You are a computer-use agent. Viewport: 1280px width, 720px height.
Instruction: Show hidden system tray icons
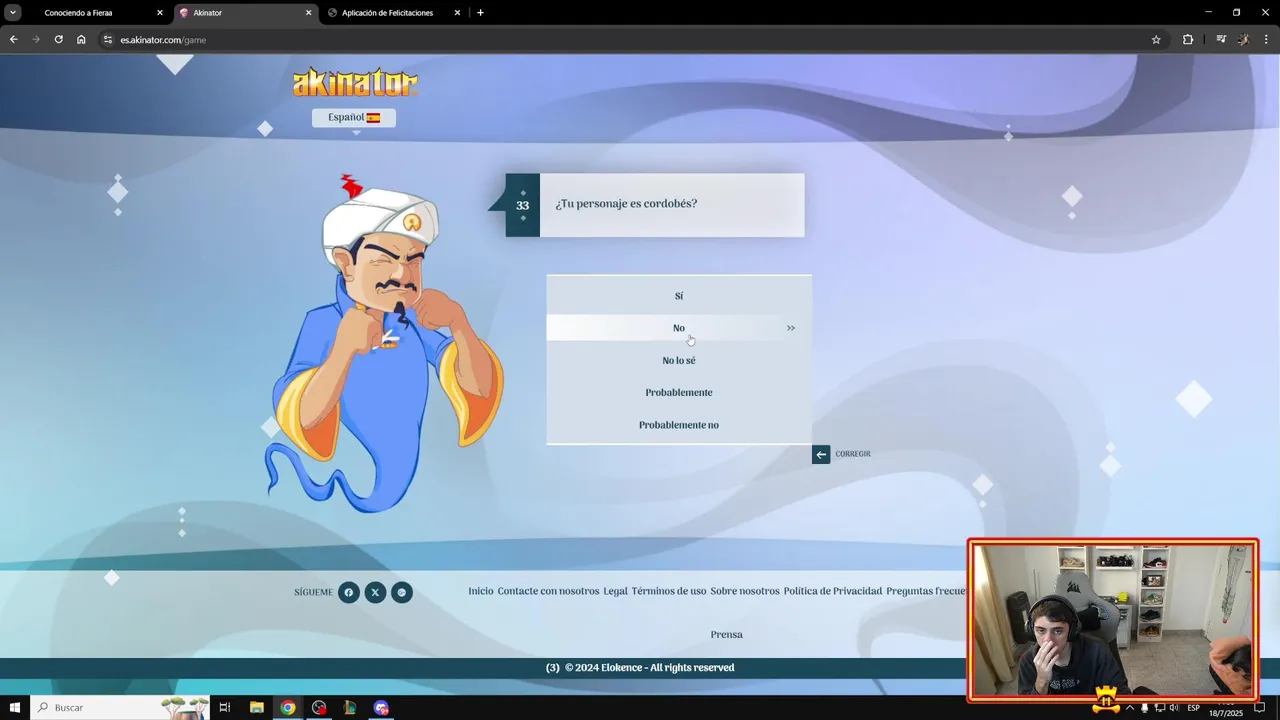pyautogui.click(x=1130, y=707)
